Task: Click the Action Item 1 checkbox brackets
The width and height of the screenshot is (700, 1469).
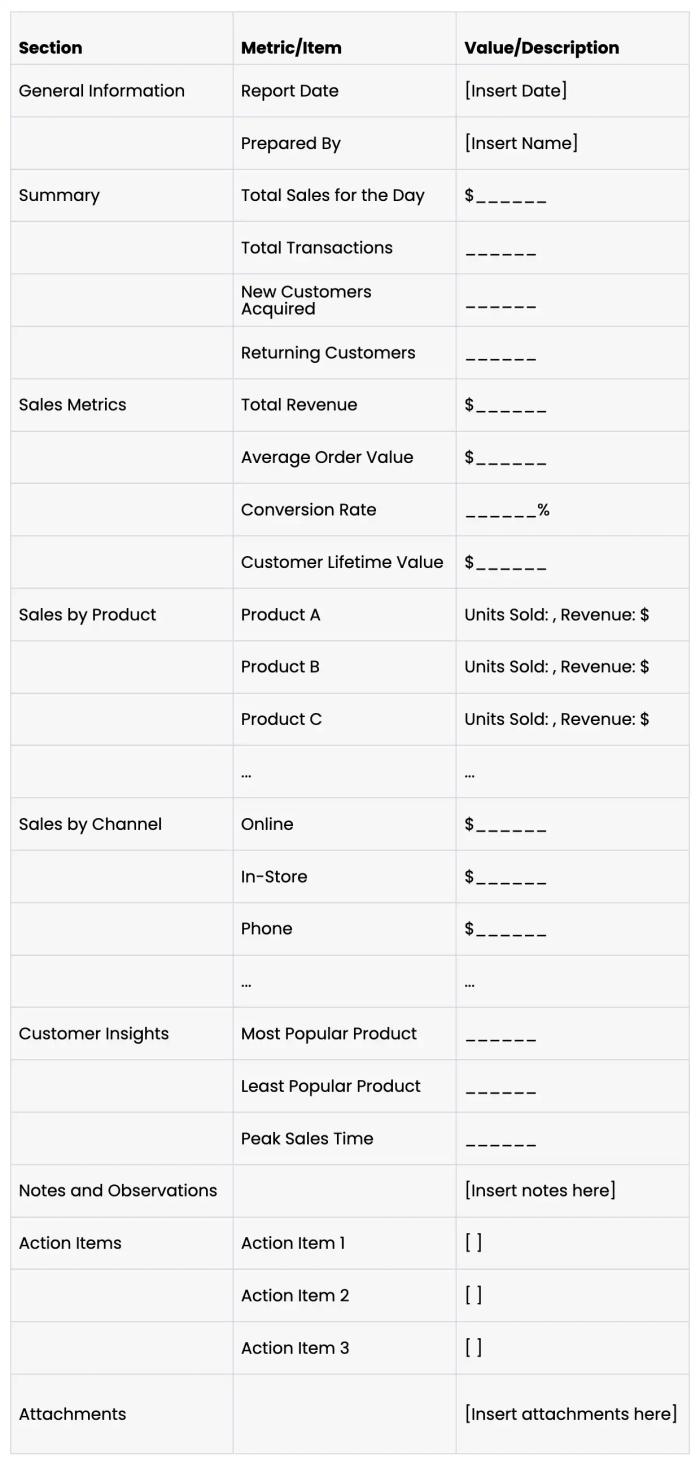Action: pos(473,1243)
